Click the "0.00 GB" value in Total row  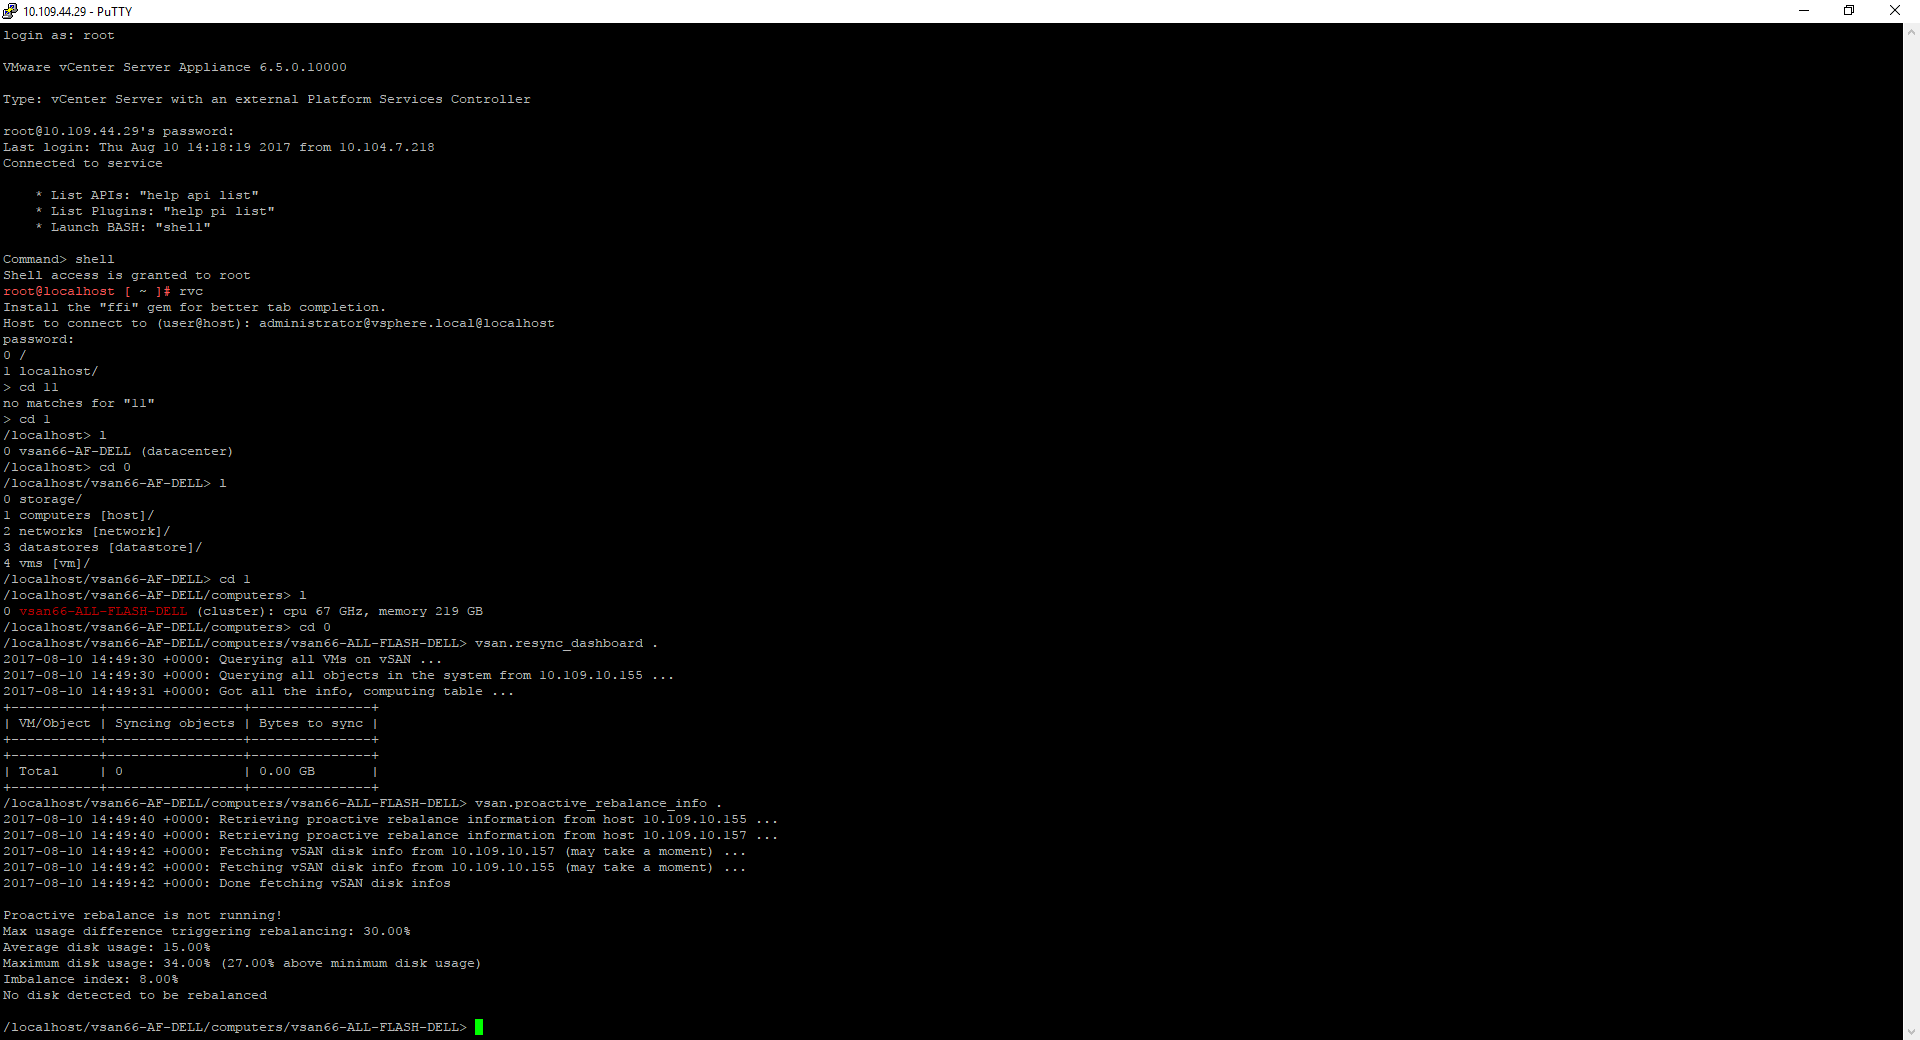pyautogui.click(x=287, y=772)
